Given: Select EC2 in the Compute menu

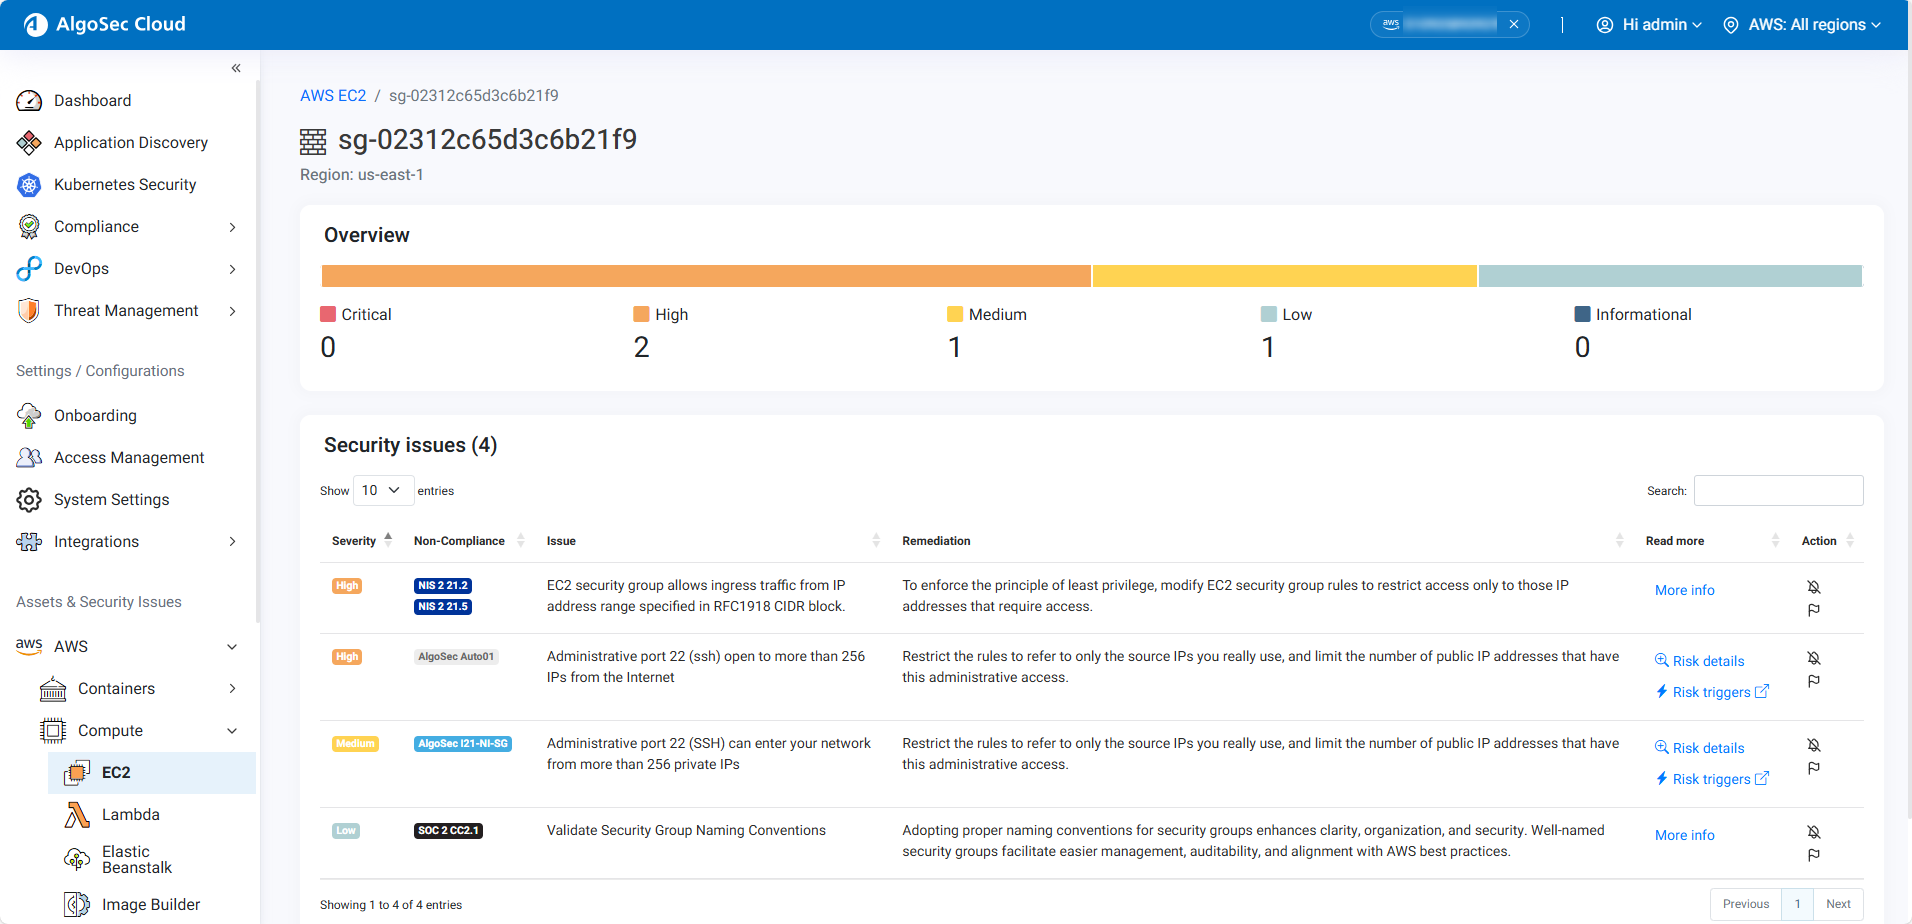Looking at the screenshot, I should [116, 773].
